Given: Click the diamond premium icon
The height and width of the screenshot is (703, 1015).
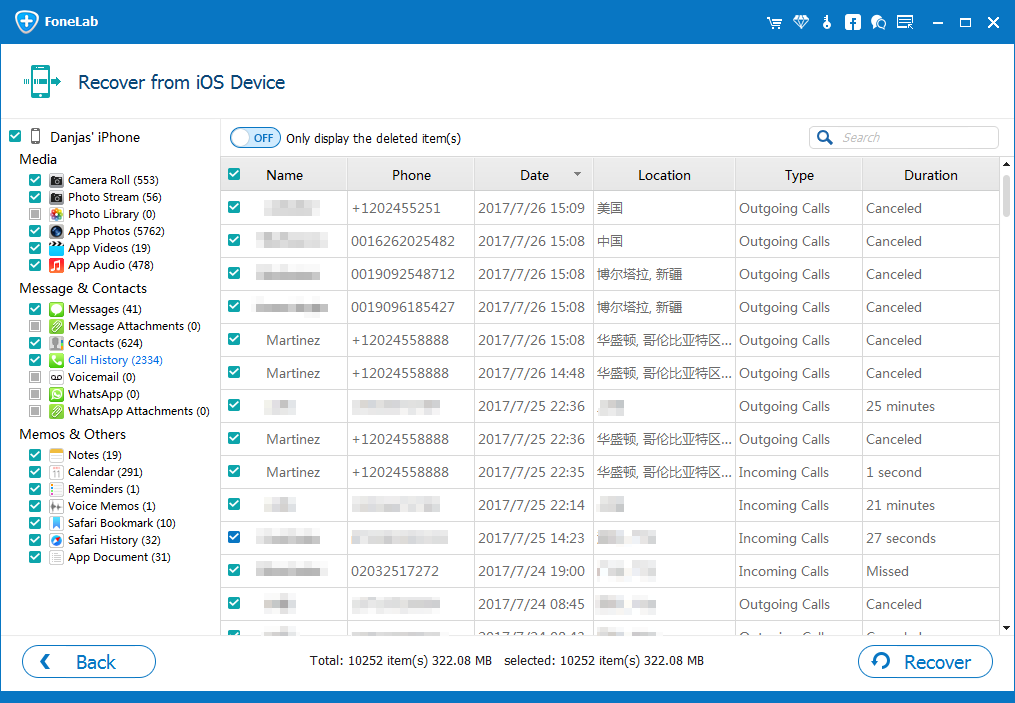Looking at the screenshot, I should (800, 22).
